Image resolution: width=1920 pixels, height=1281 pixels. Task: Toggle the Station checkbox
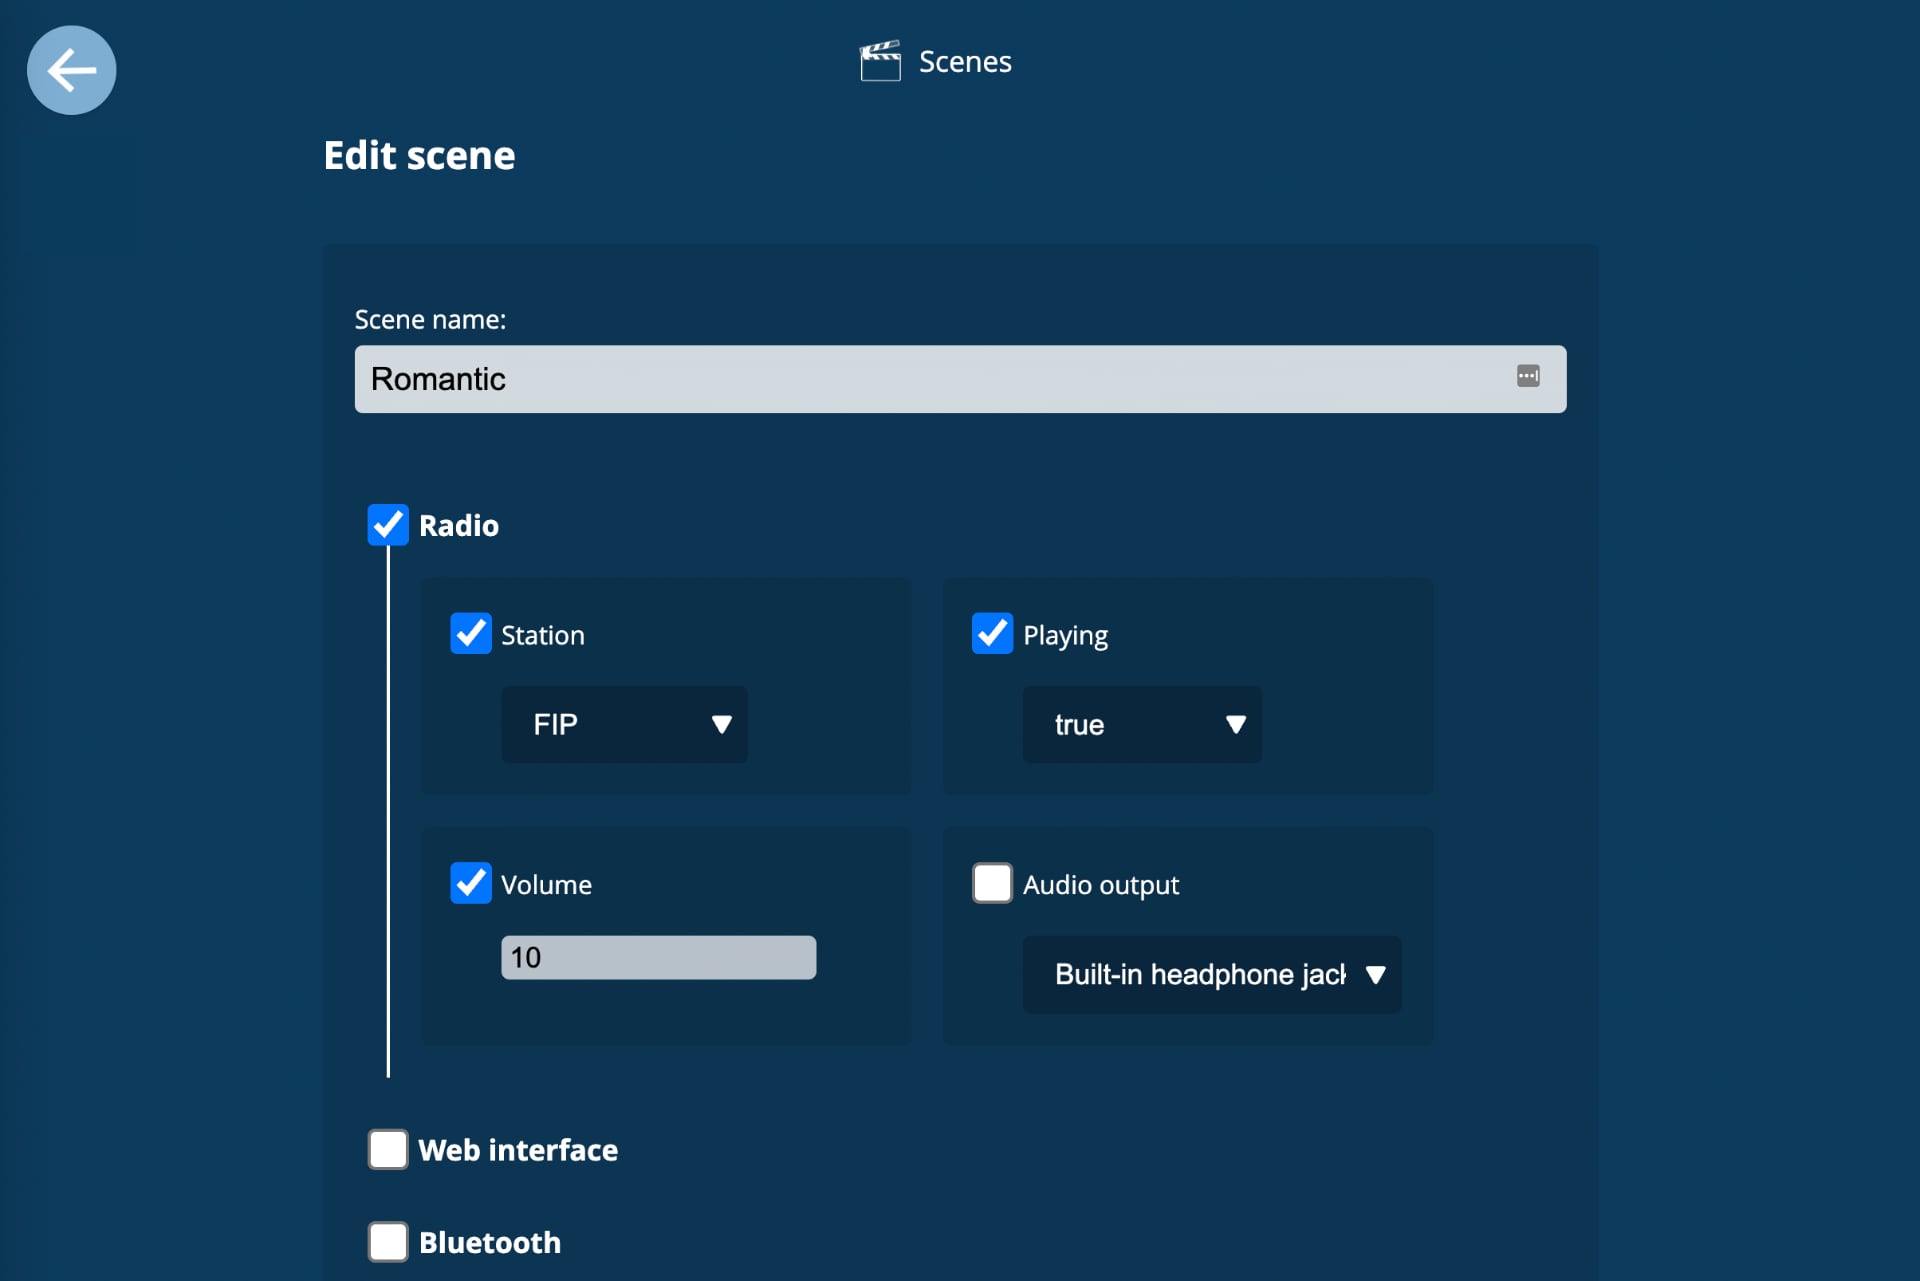pos(470,634)
